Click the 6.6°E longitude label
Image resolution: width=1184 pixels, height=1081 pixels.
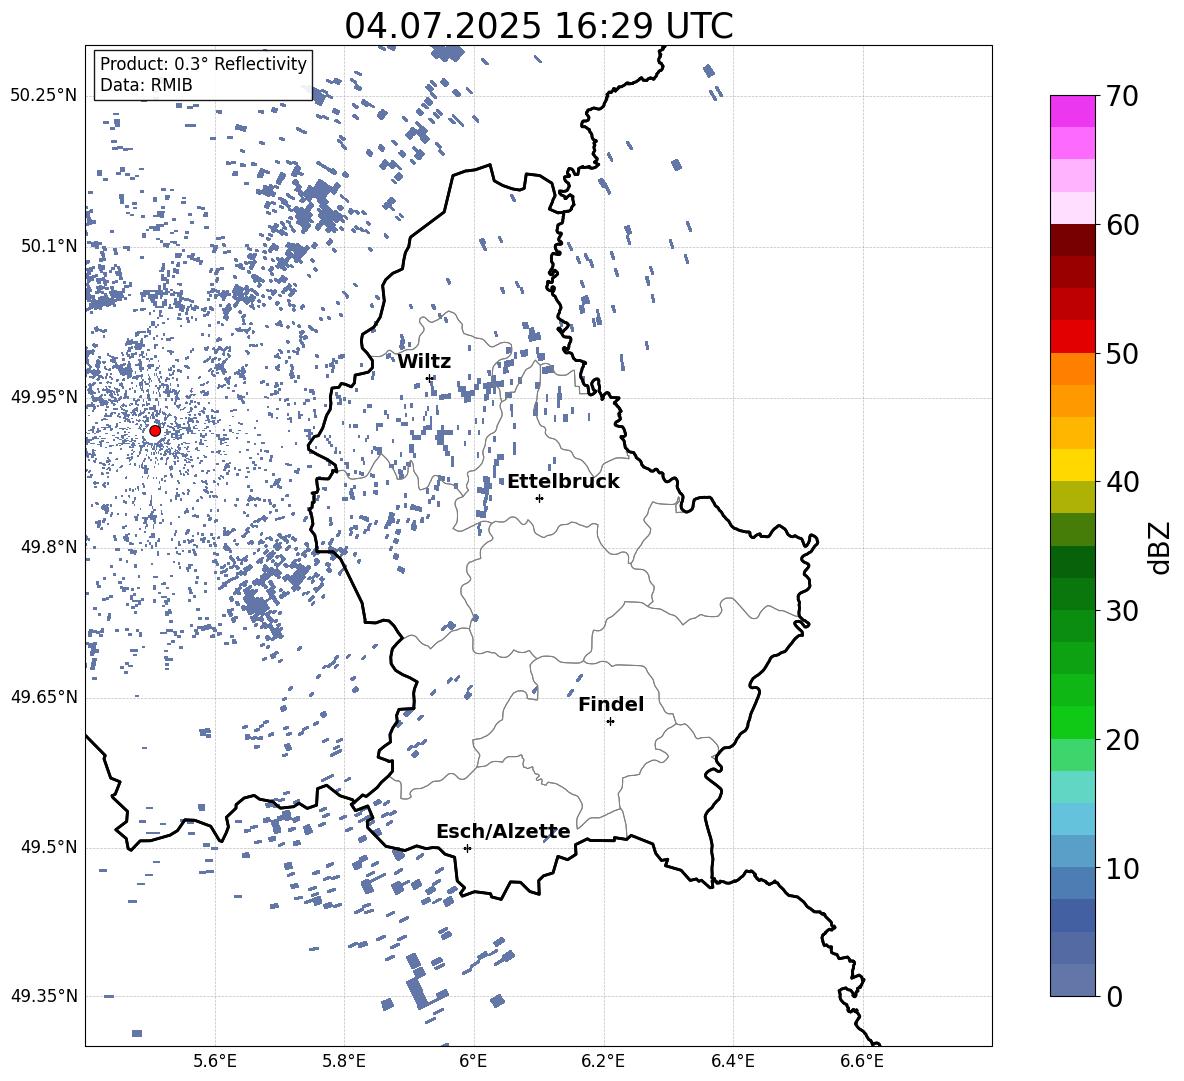(x=862, y=1061)
